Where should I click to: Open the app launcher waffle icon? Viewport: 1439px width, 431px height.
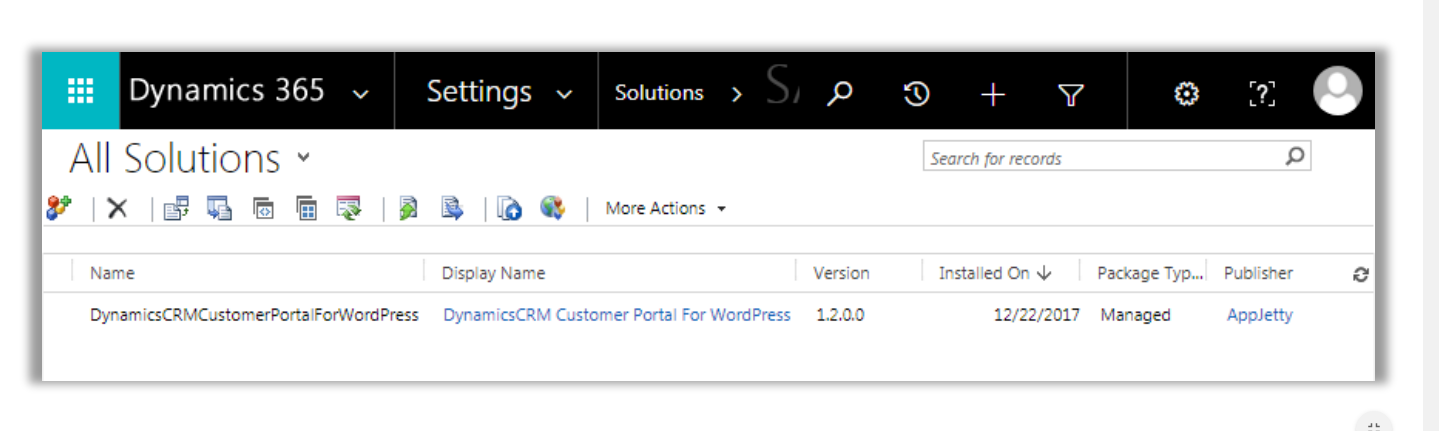click(x=80, y=91)
